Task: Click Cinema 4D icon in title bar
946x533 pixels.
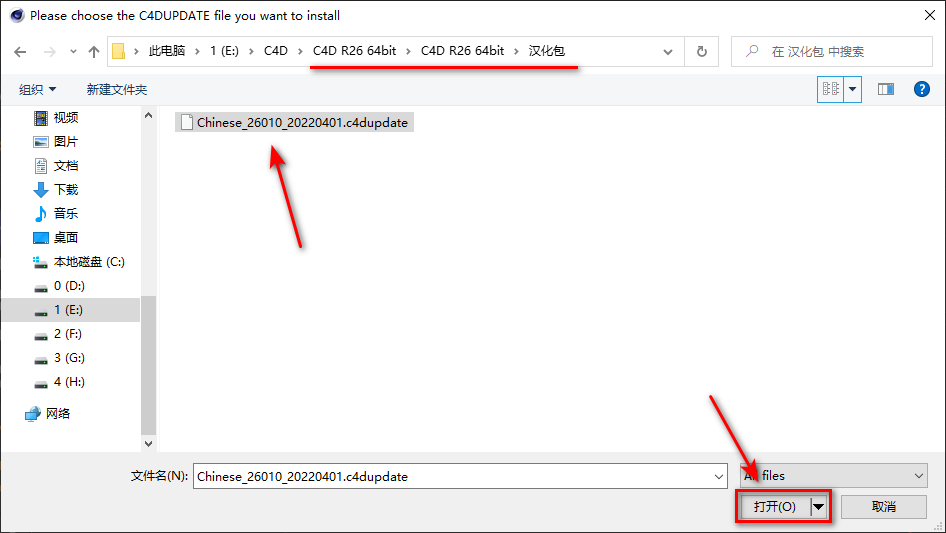Action: pos(17,15)
